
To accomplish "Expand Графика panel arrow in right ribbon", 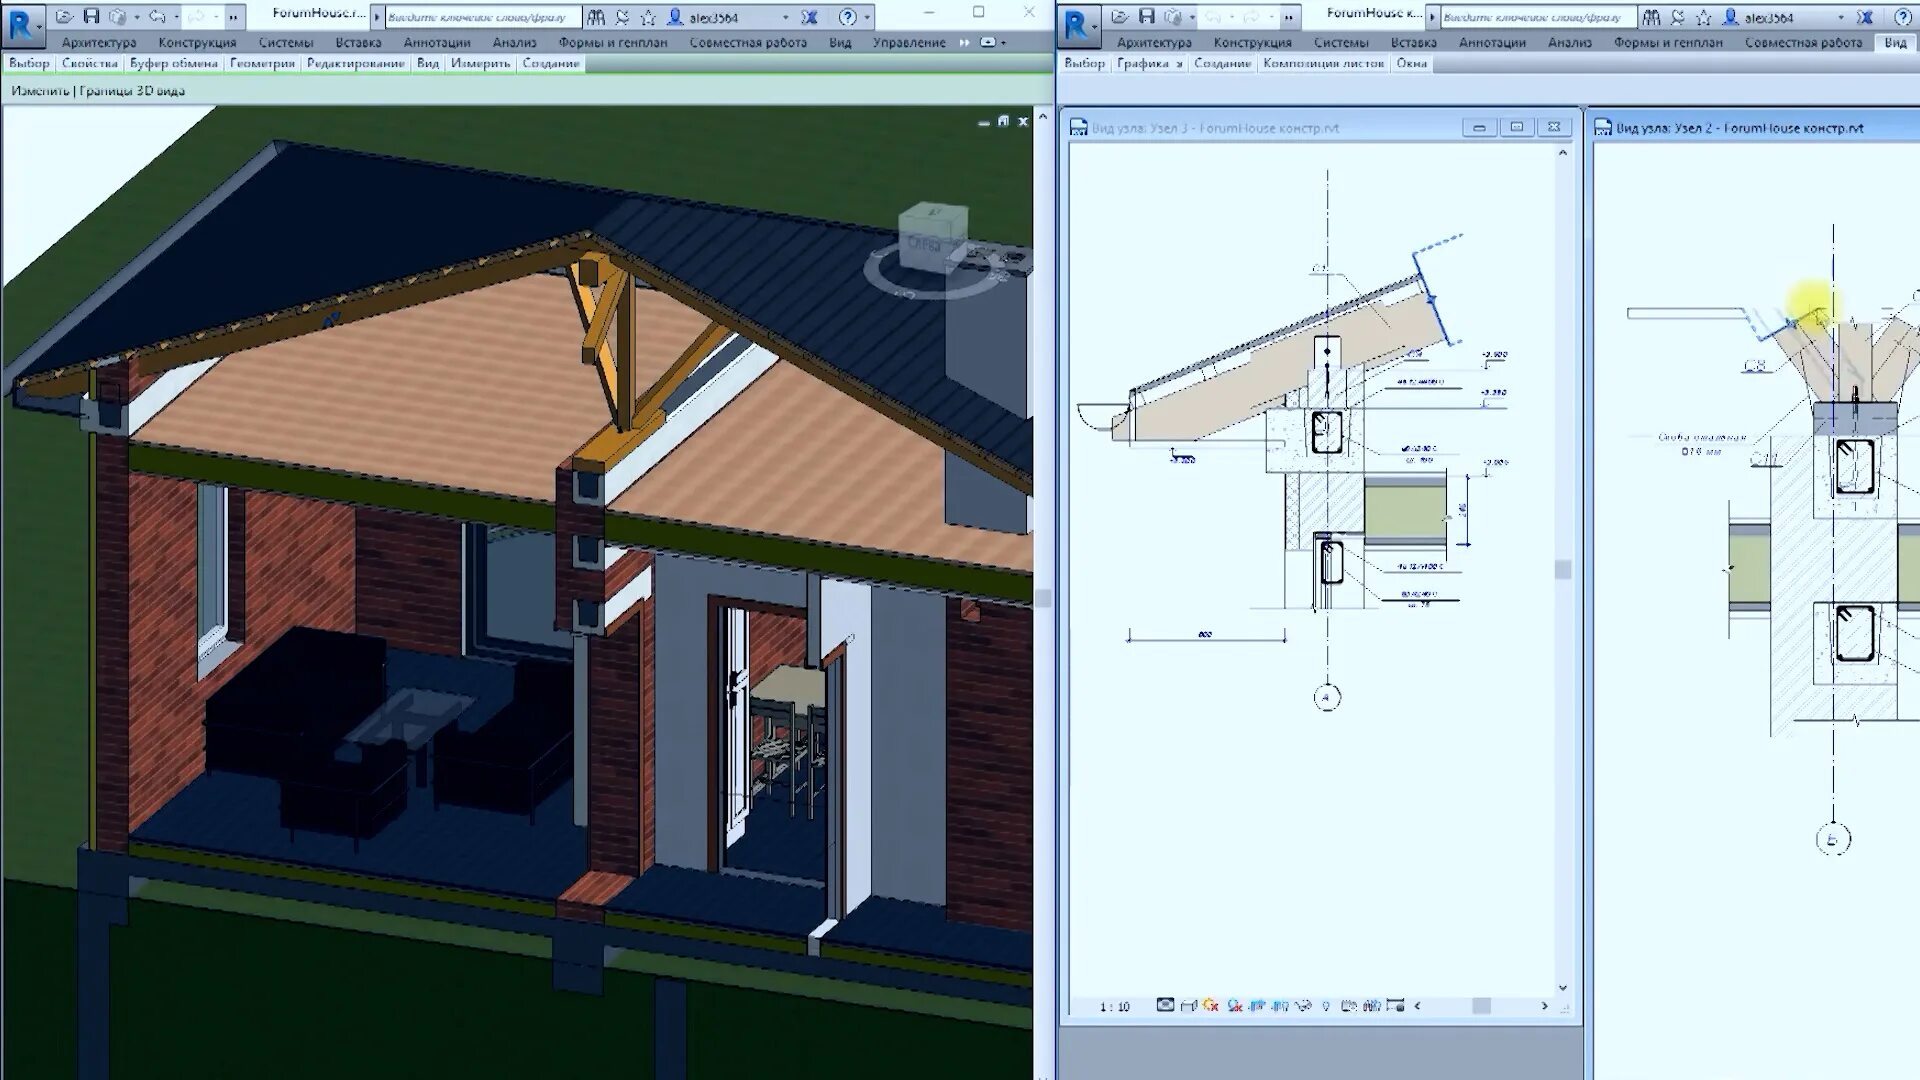I will (1179, 64).
